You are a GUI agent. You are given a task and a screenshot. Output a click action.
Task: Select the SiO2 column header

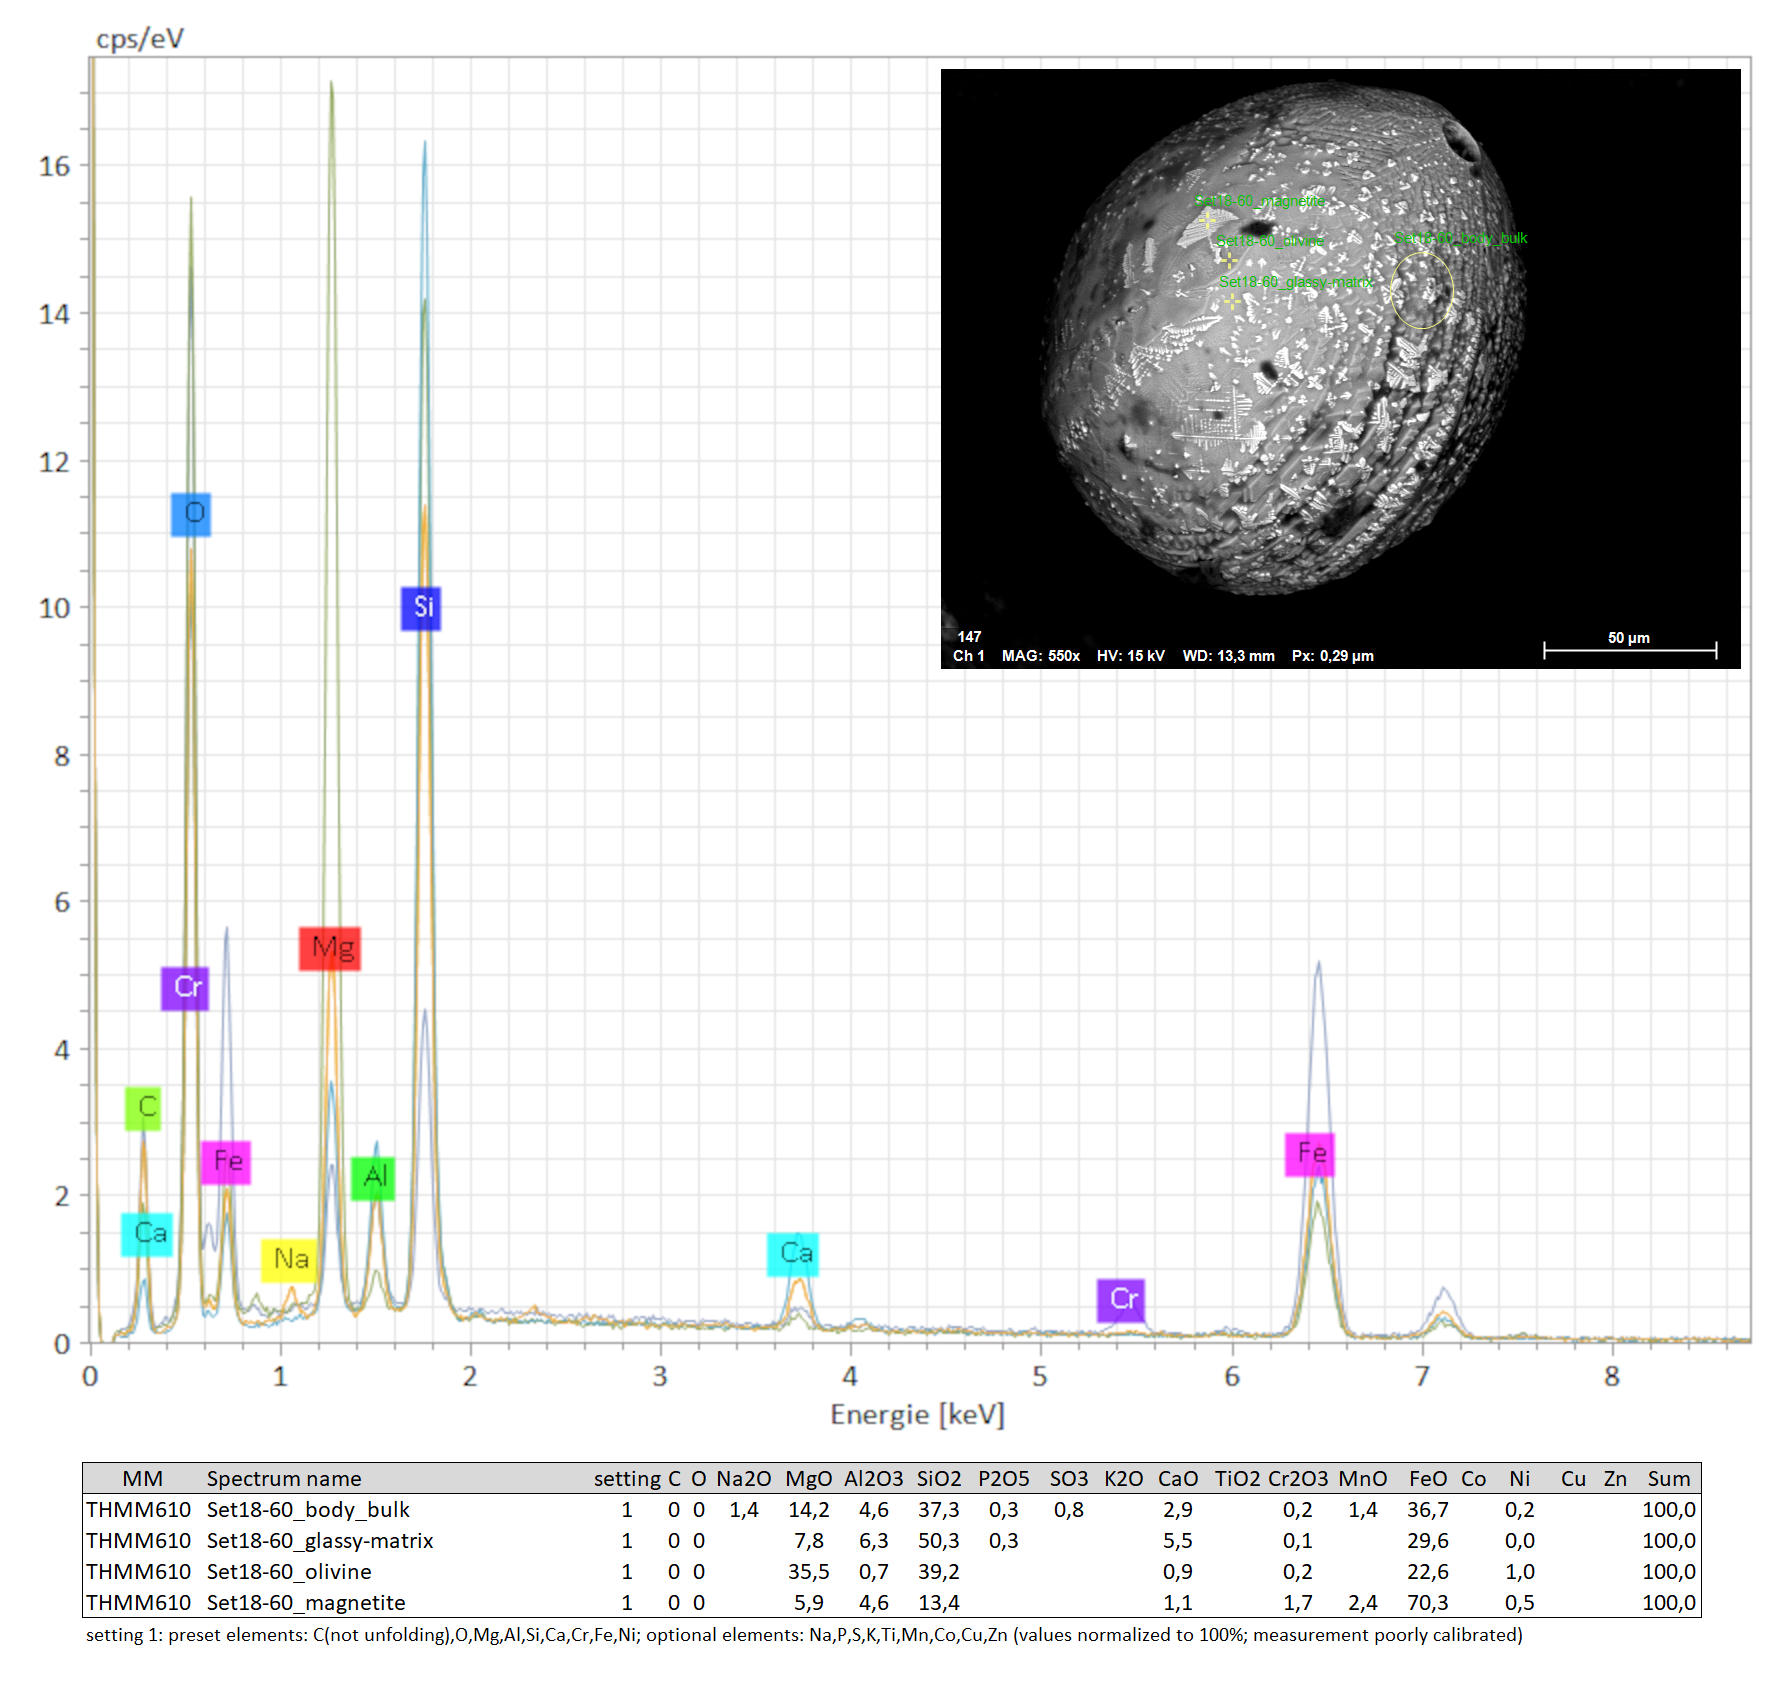click(x=938, y=1478)
